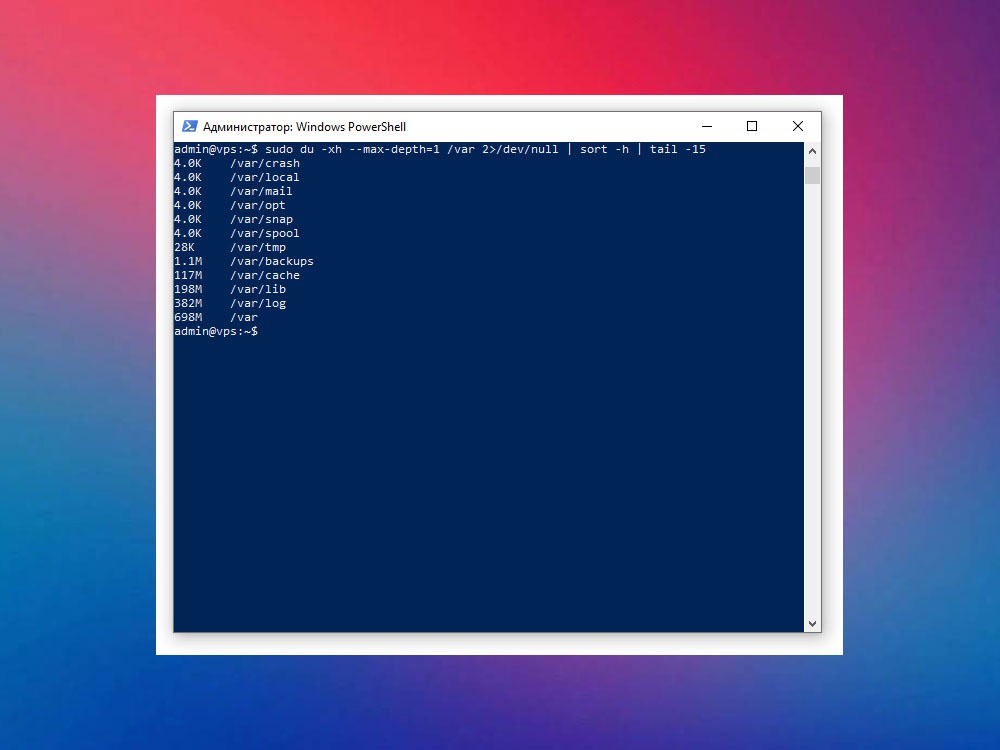
Task: Click the title text 'Администратор: Windows PowerShell'
Action: click(304, 127)
